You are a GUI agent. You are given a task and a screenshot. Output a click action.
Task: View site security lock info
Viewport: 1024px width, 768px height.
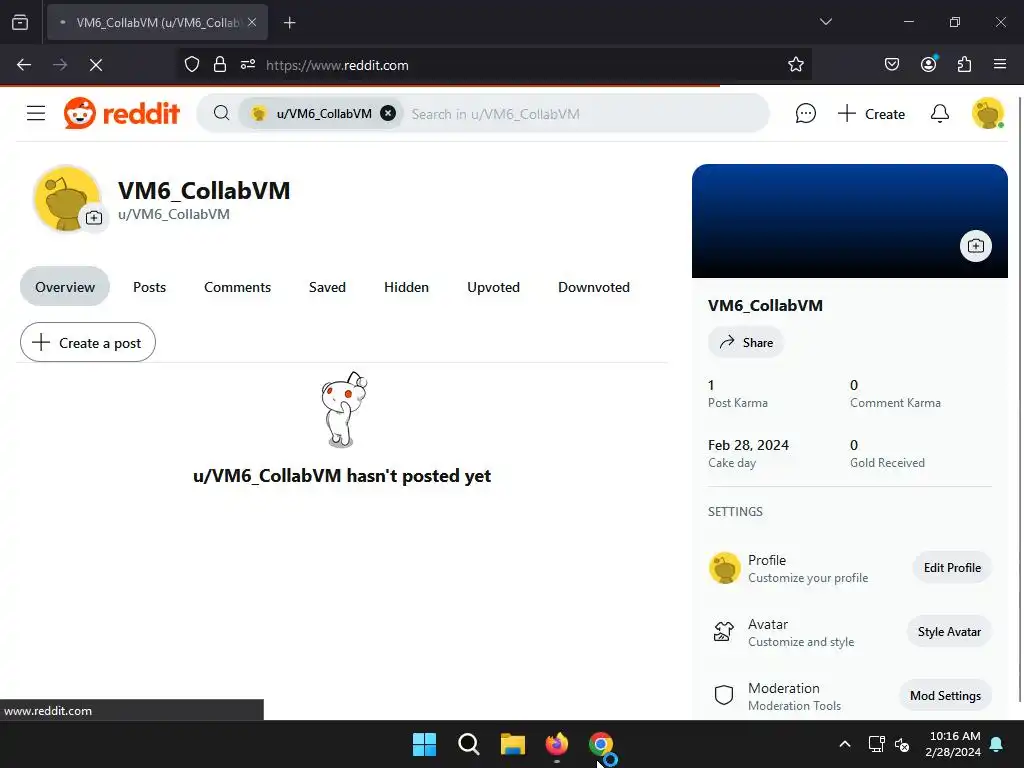220,65
